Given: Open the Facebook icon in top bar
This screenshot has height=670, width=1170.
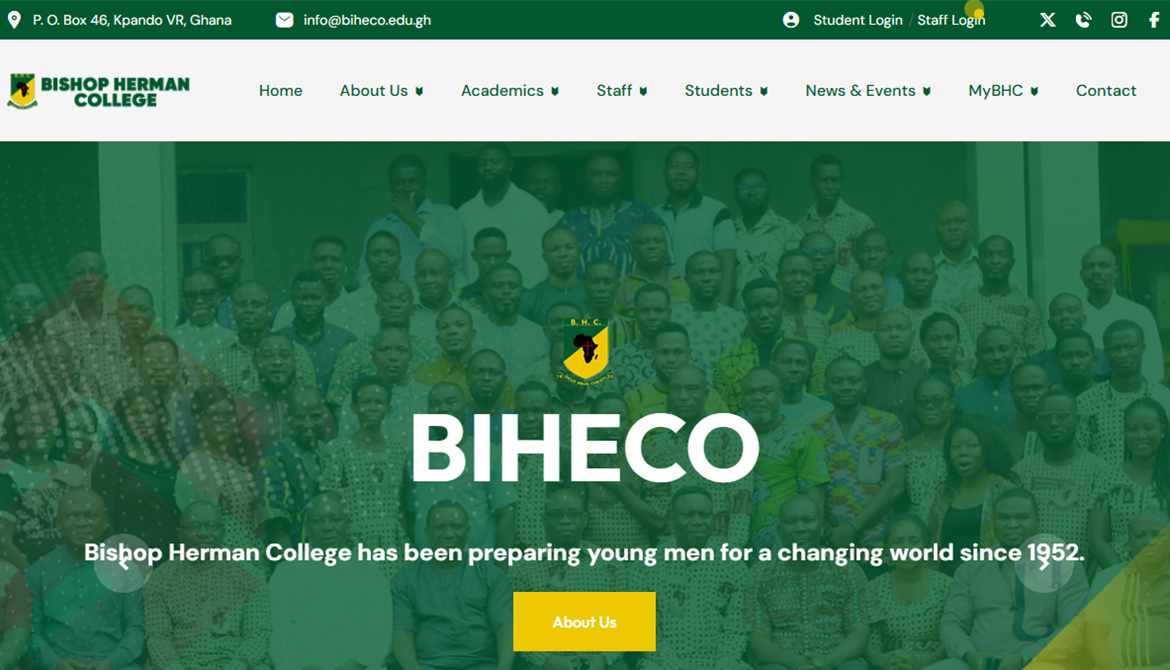Looking at the screenshot, I should coord(1154,20).
